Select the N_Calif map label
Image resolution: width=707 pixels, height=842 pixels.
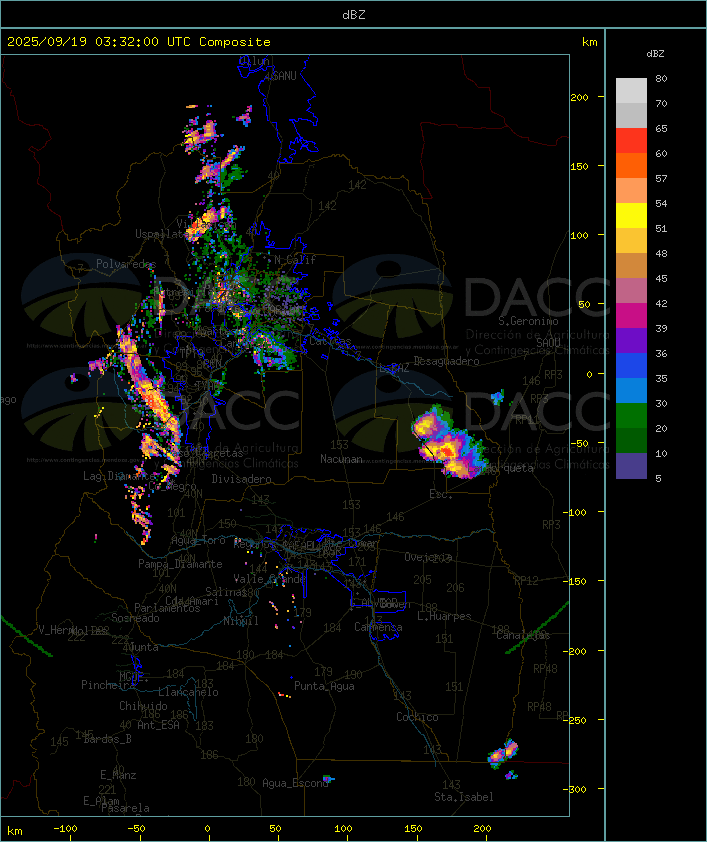click(x=295, y=260)
